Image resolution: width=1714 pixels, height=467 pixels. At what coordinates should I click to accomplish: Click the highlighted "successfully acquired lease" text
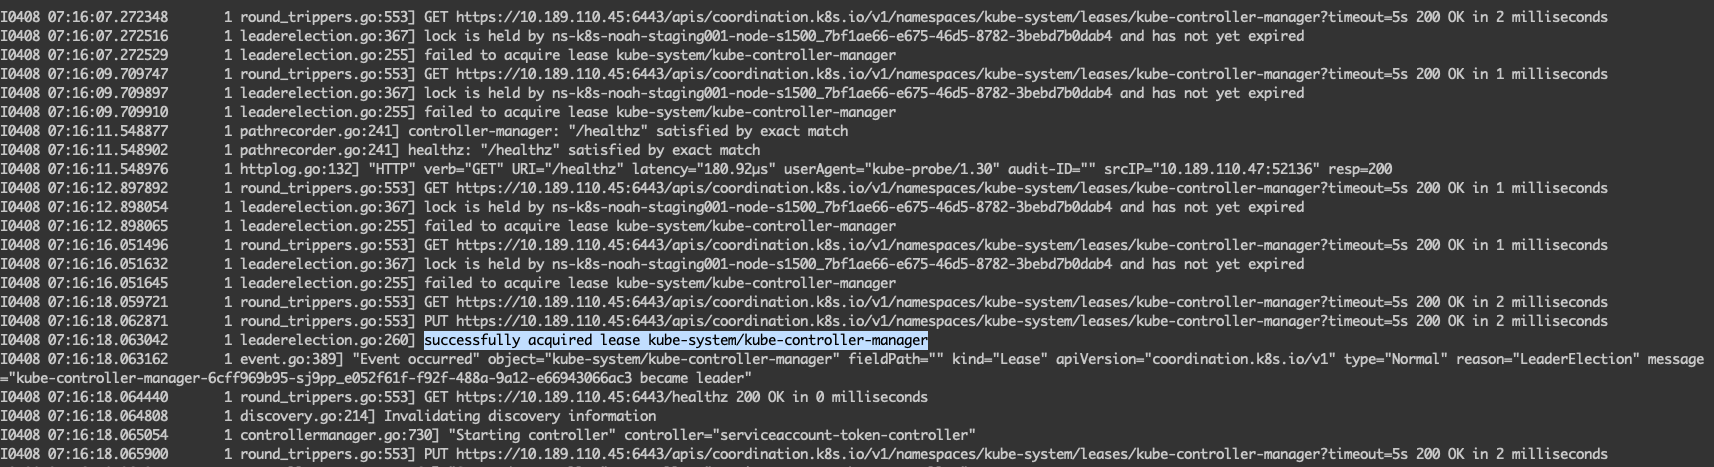click(675, 340)
